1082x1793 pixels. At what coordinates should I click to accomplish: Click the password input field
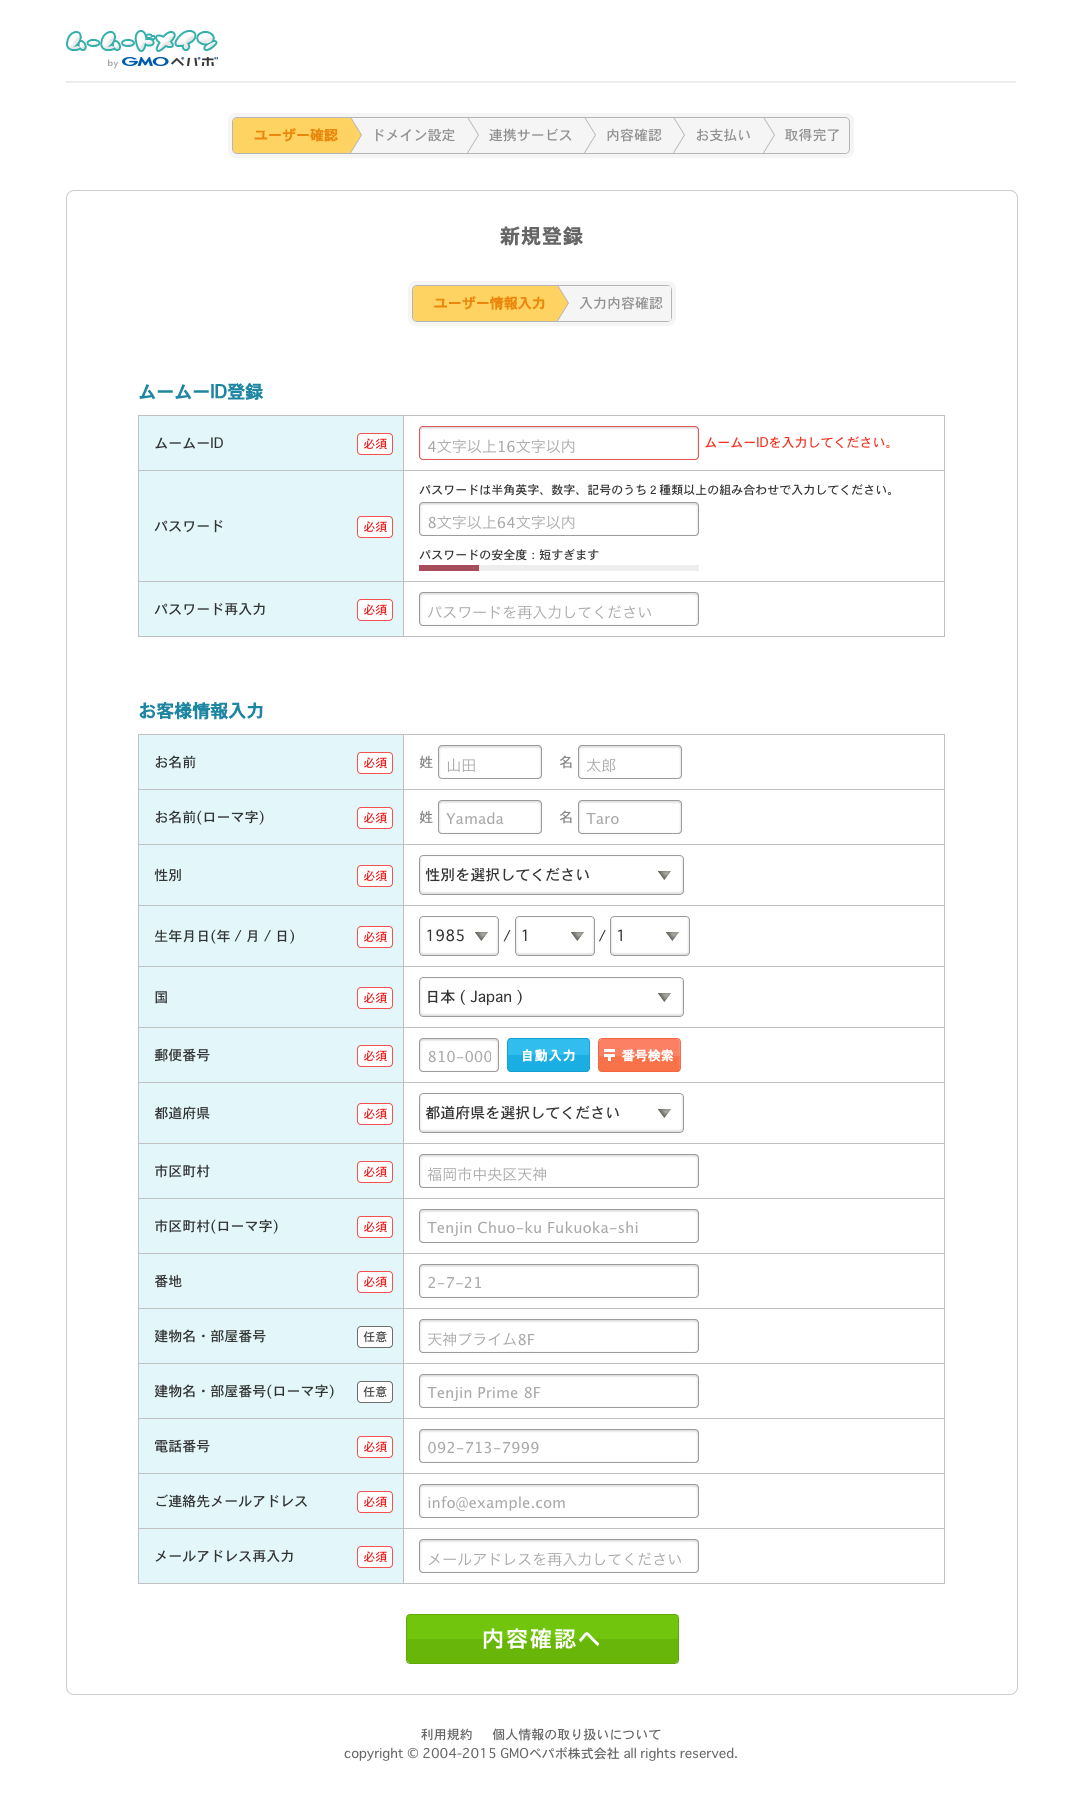coord(558,520)
